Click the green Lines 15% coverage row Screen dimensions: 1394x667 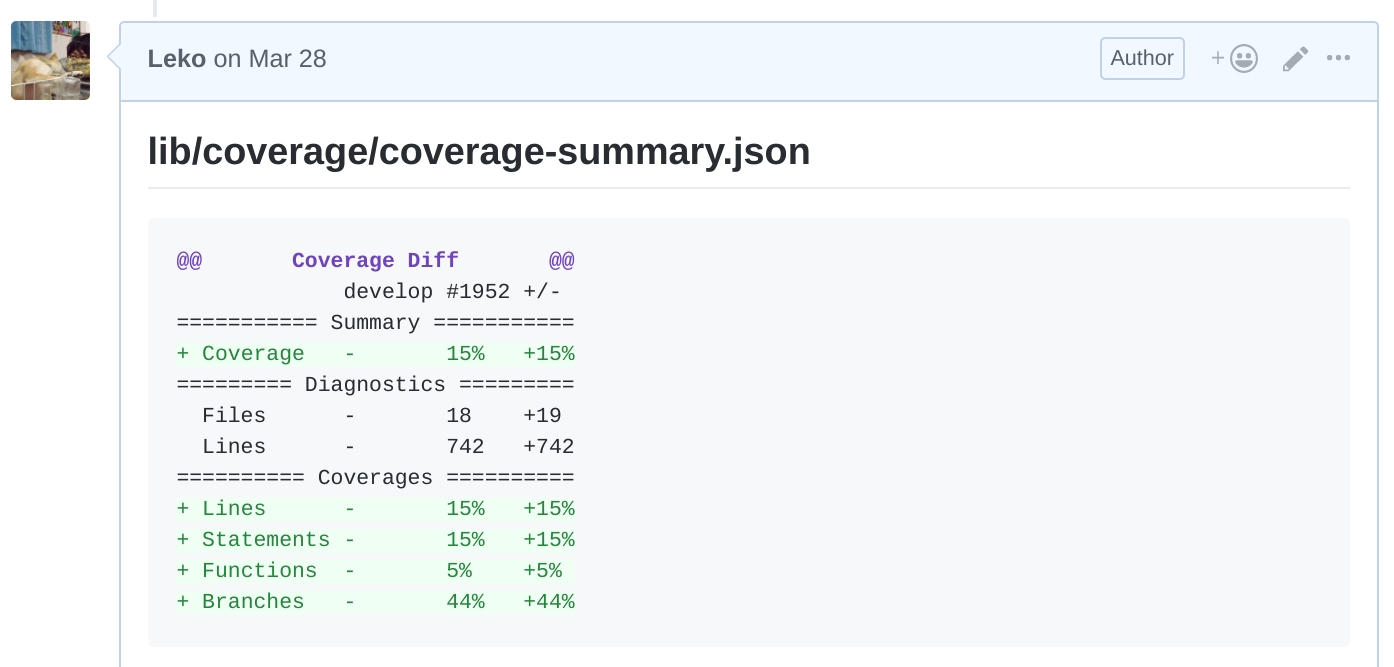(375, 509)
